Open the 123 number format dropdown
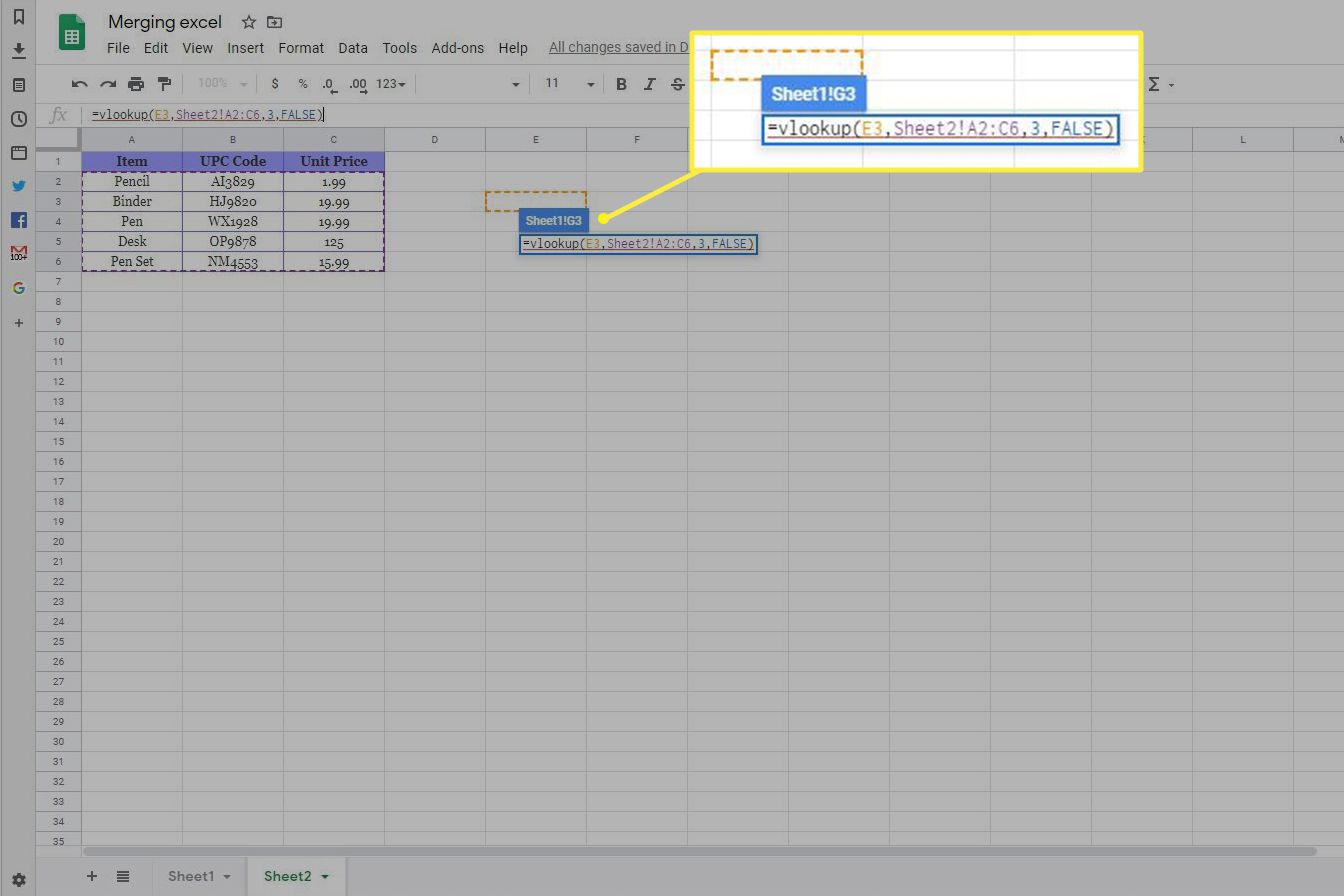Image resolution: width=1344 pixels, height=896 pixels. [391, 84]
